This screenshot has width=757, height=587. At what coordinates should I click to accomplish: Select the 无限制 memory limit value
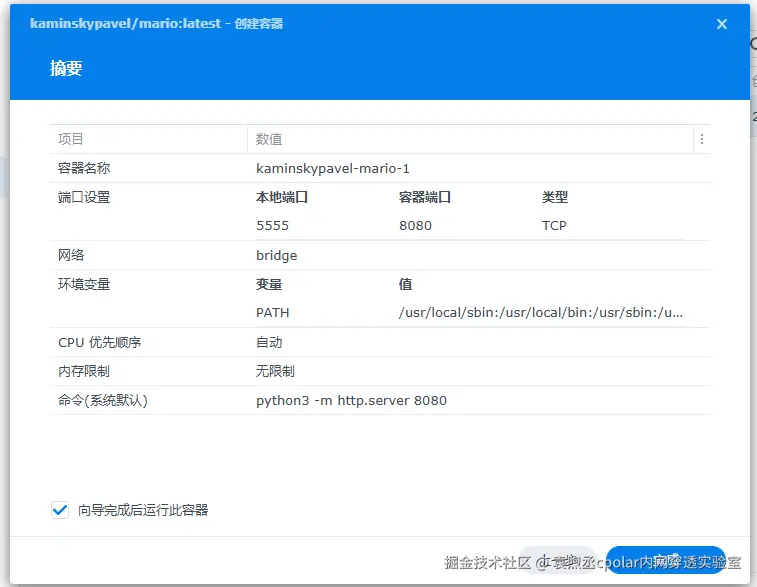click(x=275, y=371)
